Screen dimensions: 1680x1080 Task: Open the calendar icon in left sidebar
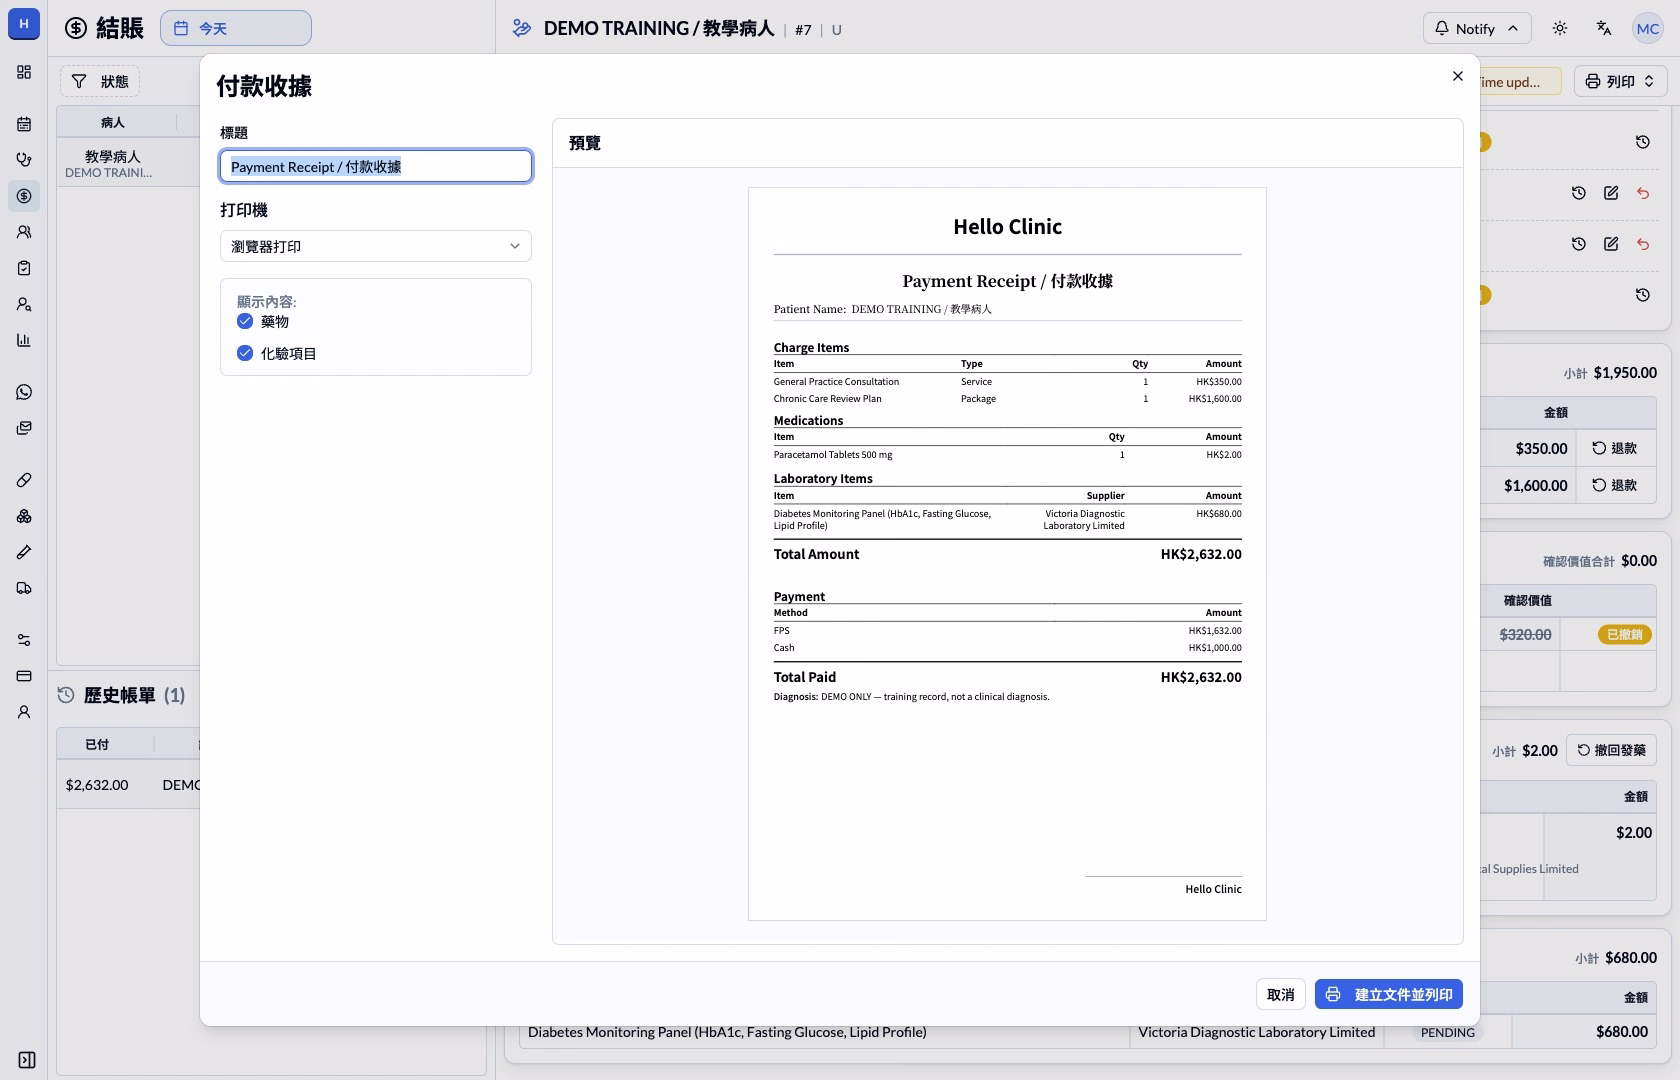[24, 124]
